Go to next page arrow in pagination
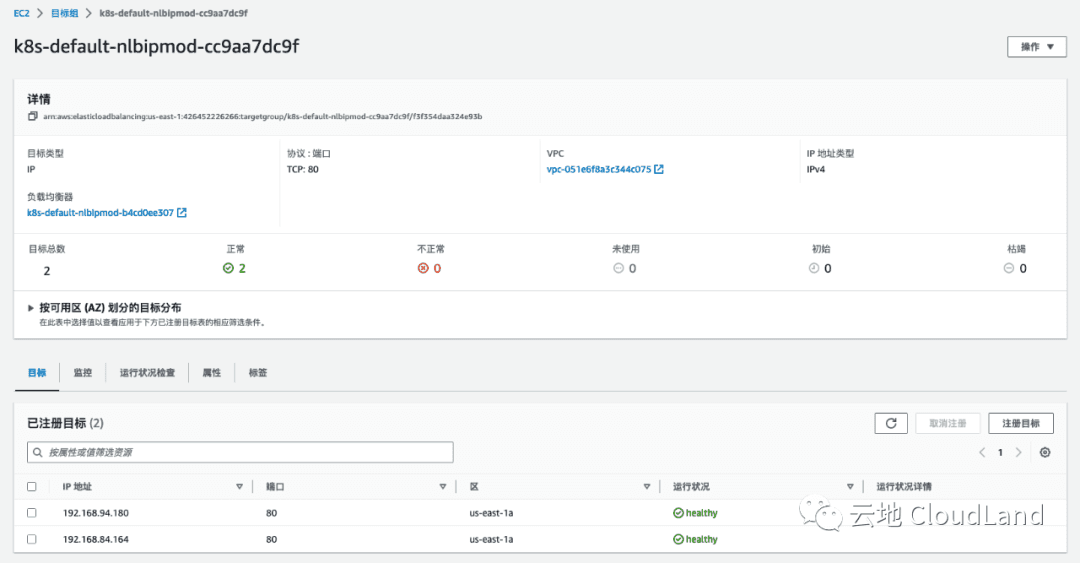 (1019, 452)
